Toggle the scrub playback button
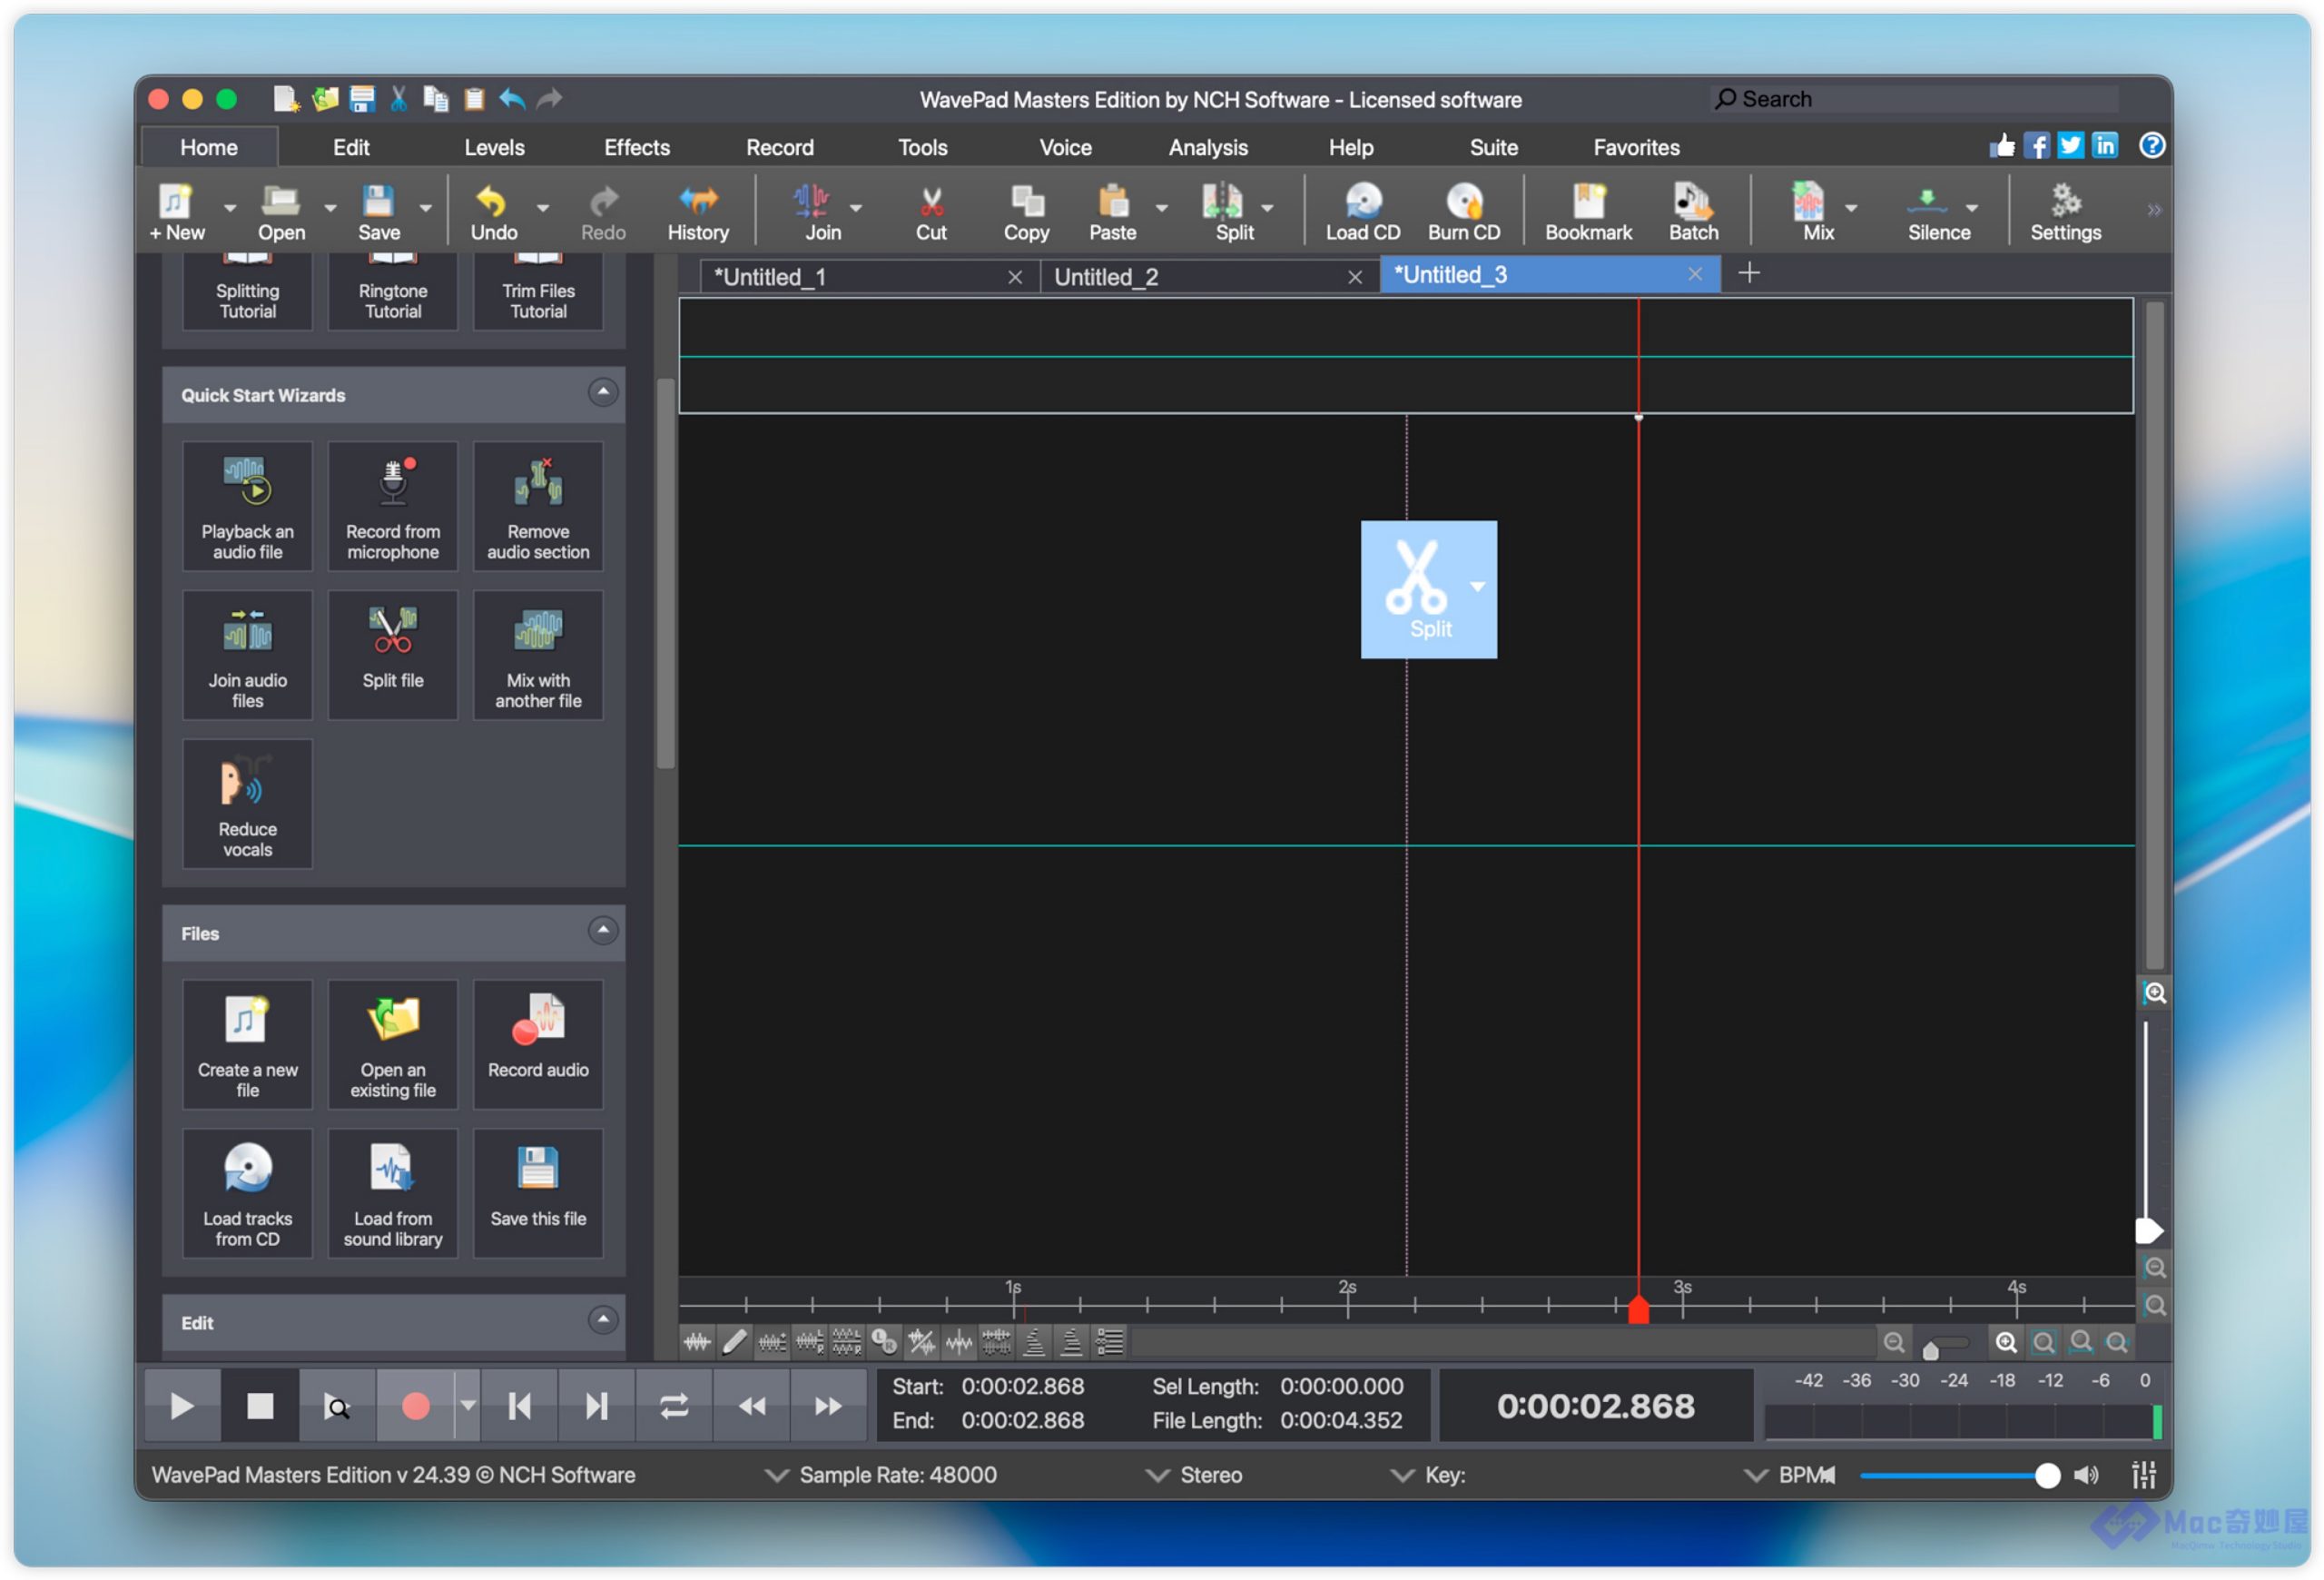Screen dimensions: 2324x1580 point(338,1406)
